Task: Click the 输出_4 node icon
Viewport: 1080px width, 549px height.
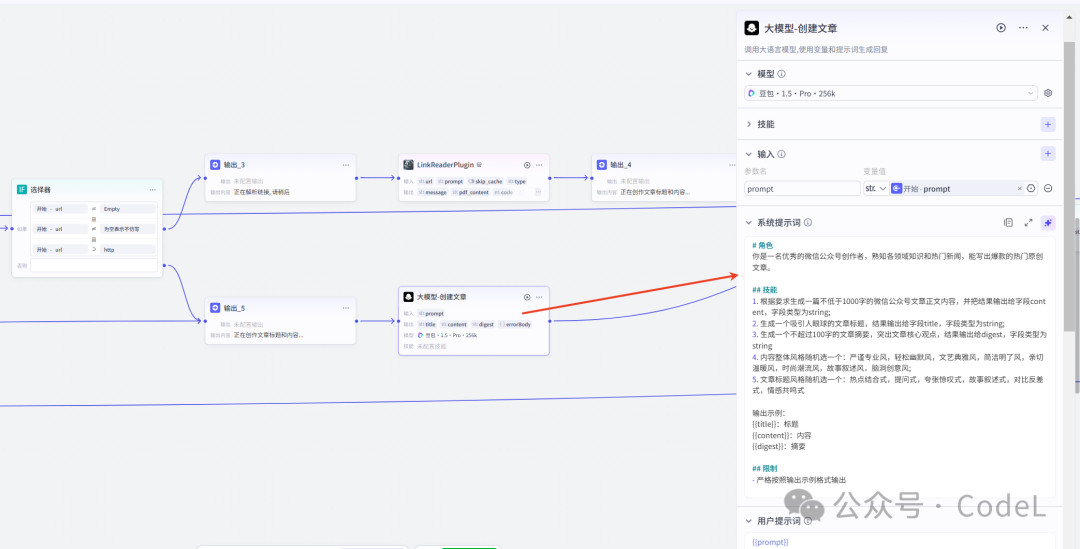Action: click(x=601, y=165)
